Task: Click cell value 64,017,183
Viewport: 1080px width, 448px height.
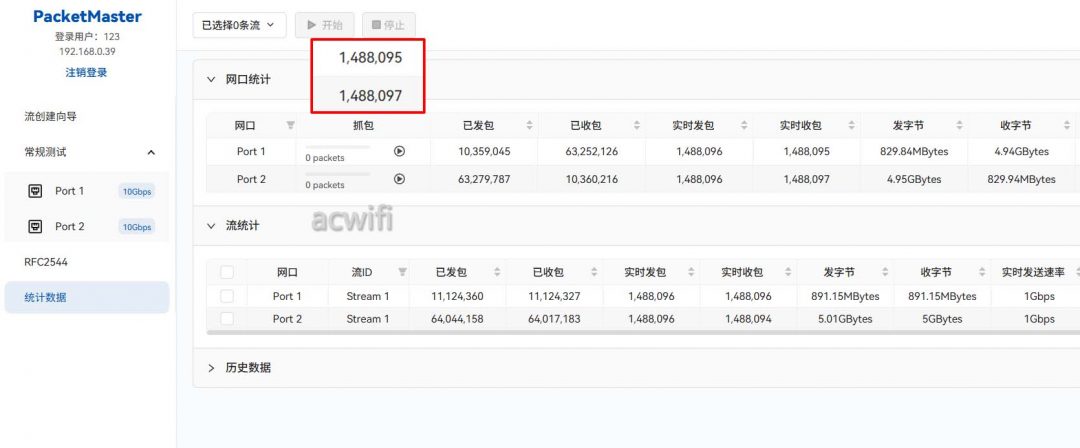Action: pyautogui.click(x=554, y=319)
